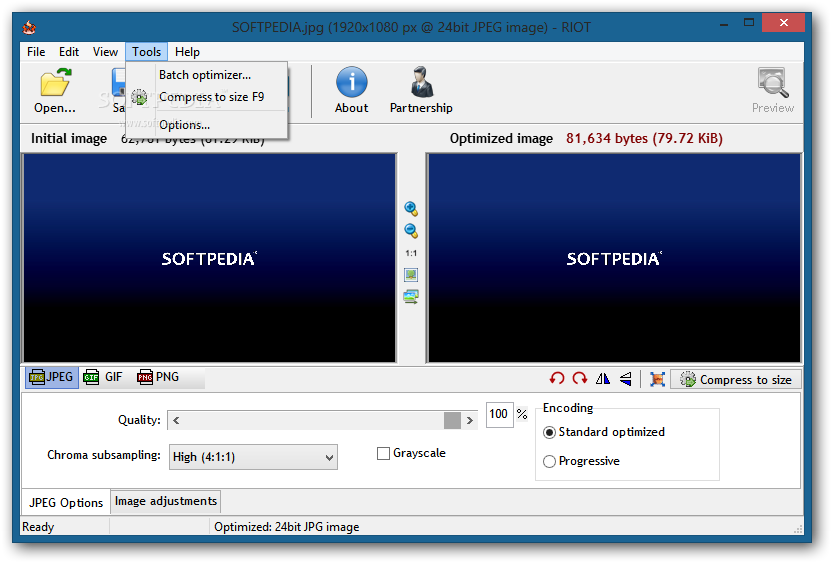Click the RIOT app icon in title bar
This screenshot has width=832, height=563.
coord(29,27)
